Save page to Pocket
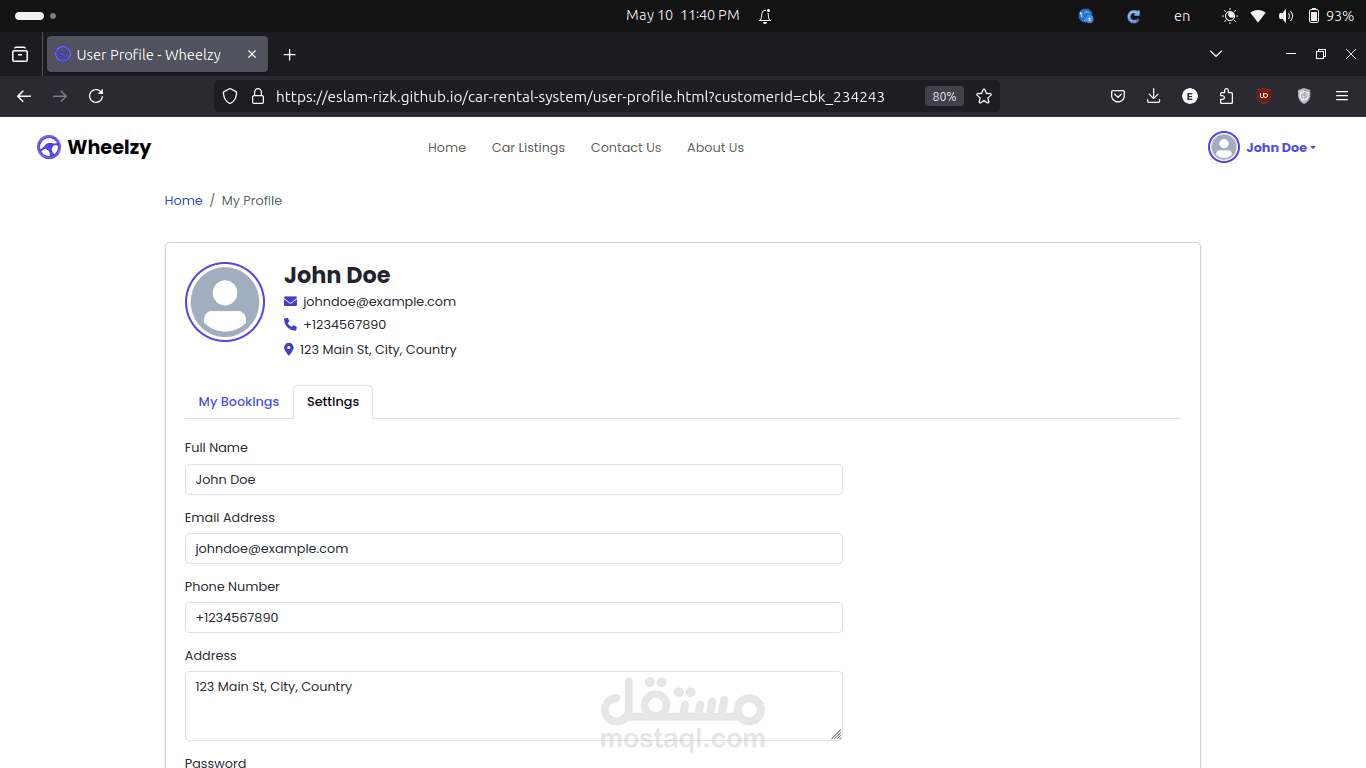Screen dimensions: 1366x768 [1118, 96]
